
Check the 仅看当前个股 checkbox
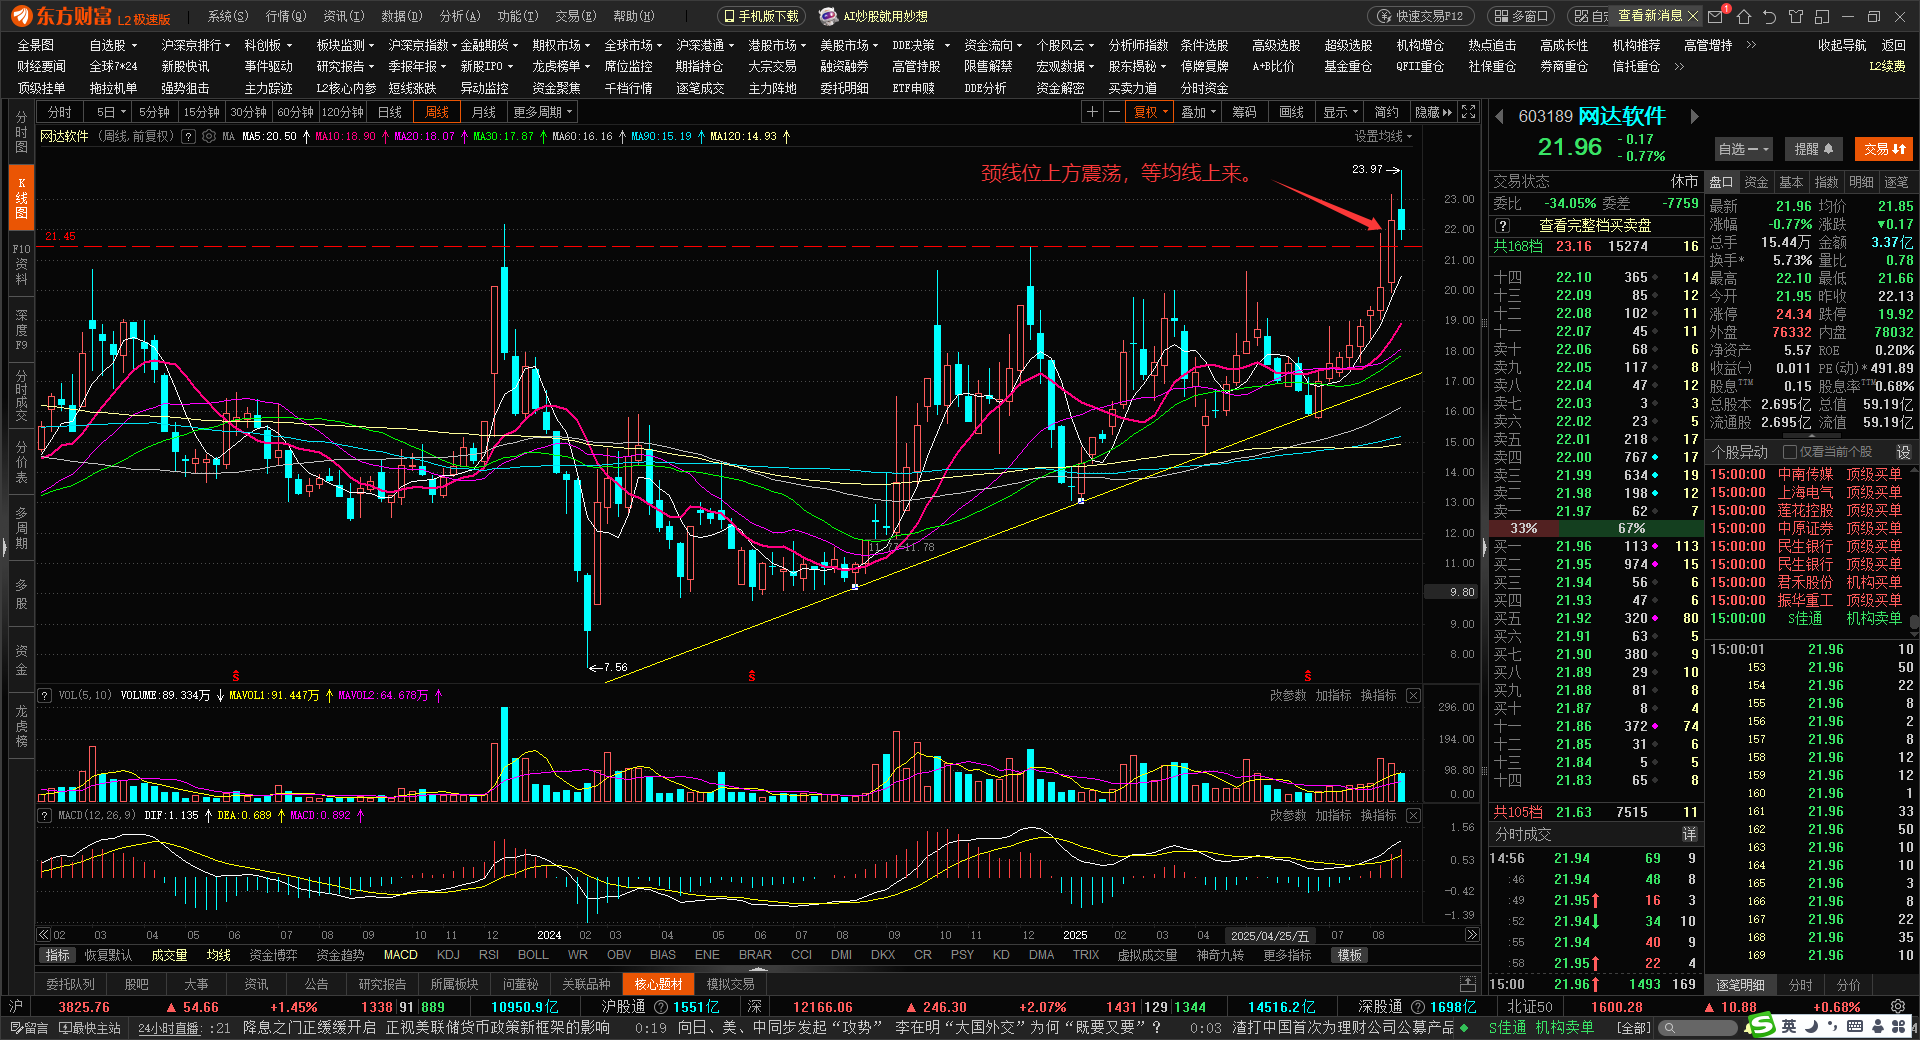click(1790, 452)
